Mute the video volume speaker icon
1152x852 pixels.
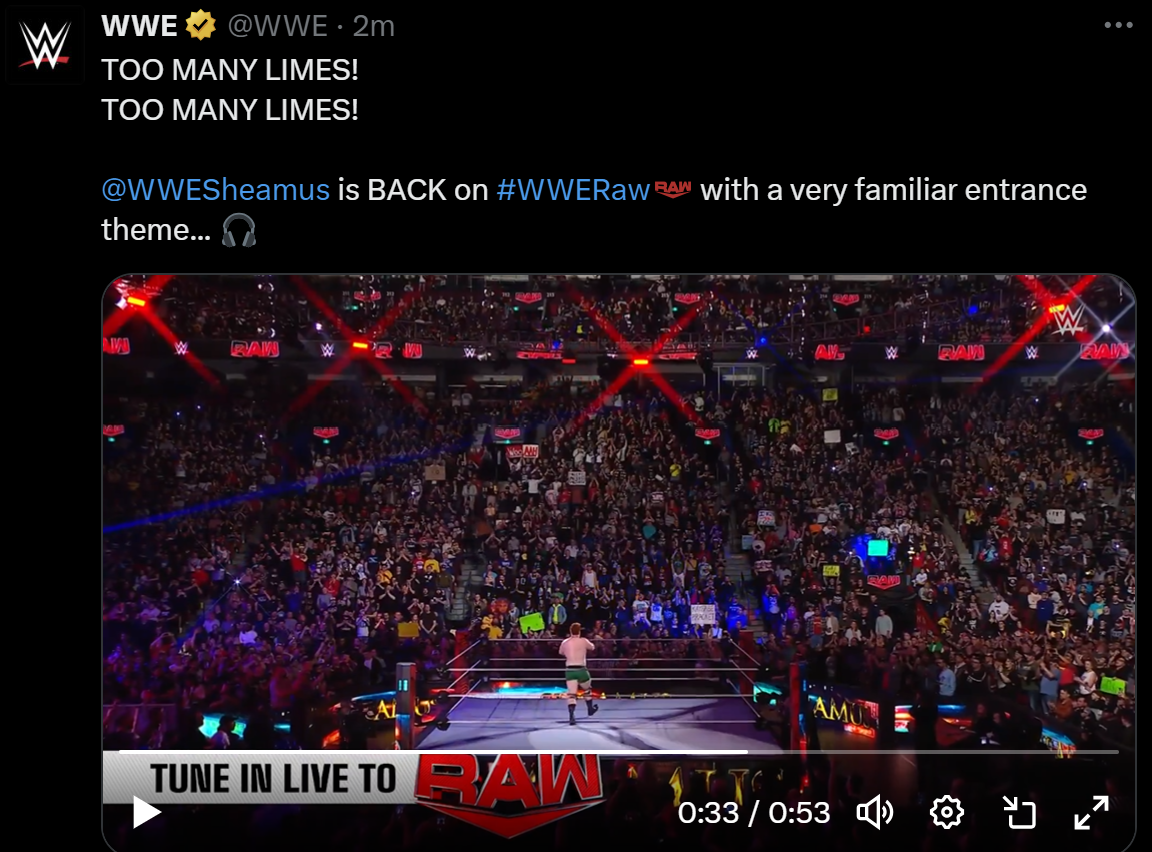click(x=874, y=812)
